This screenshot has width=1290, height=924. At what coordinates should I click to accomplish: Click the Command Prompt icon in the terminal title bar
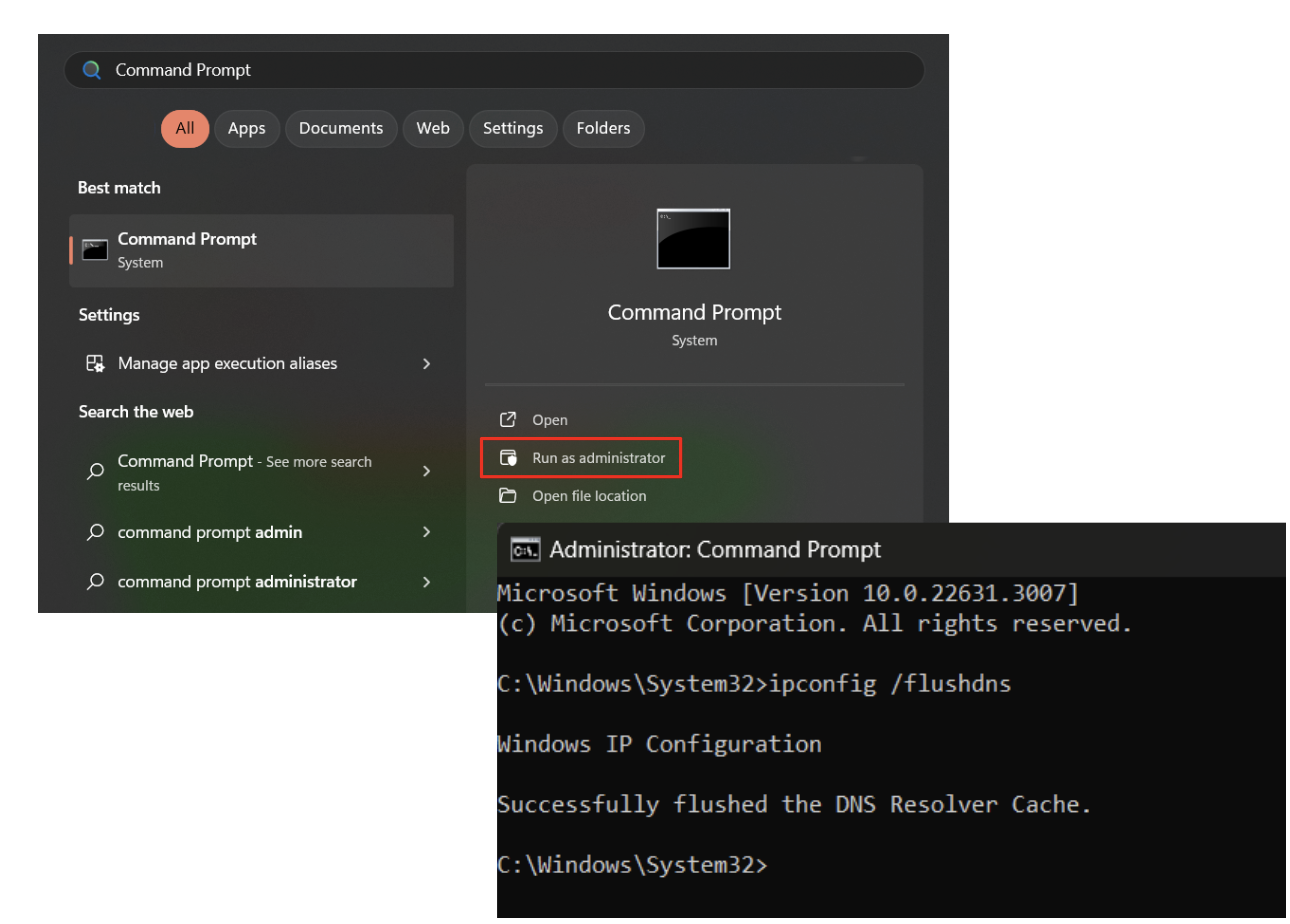coord(524,549)
